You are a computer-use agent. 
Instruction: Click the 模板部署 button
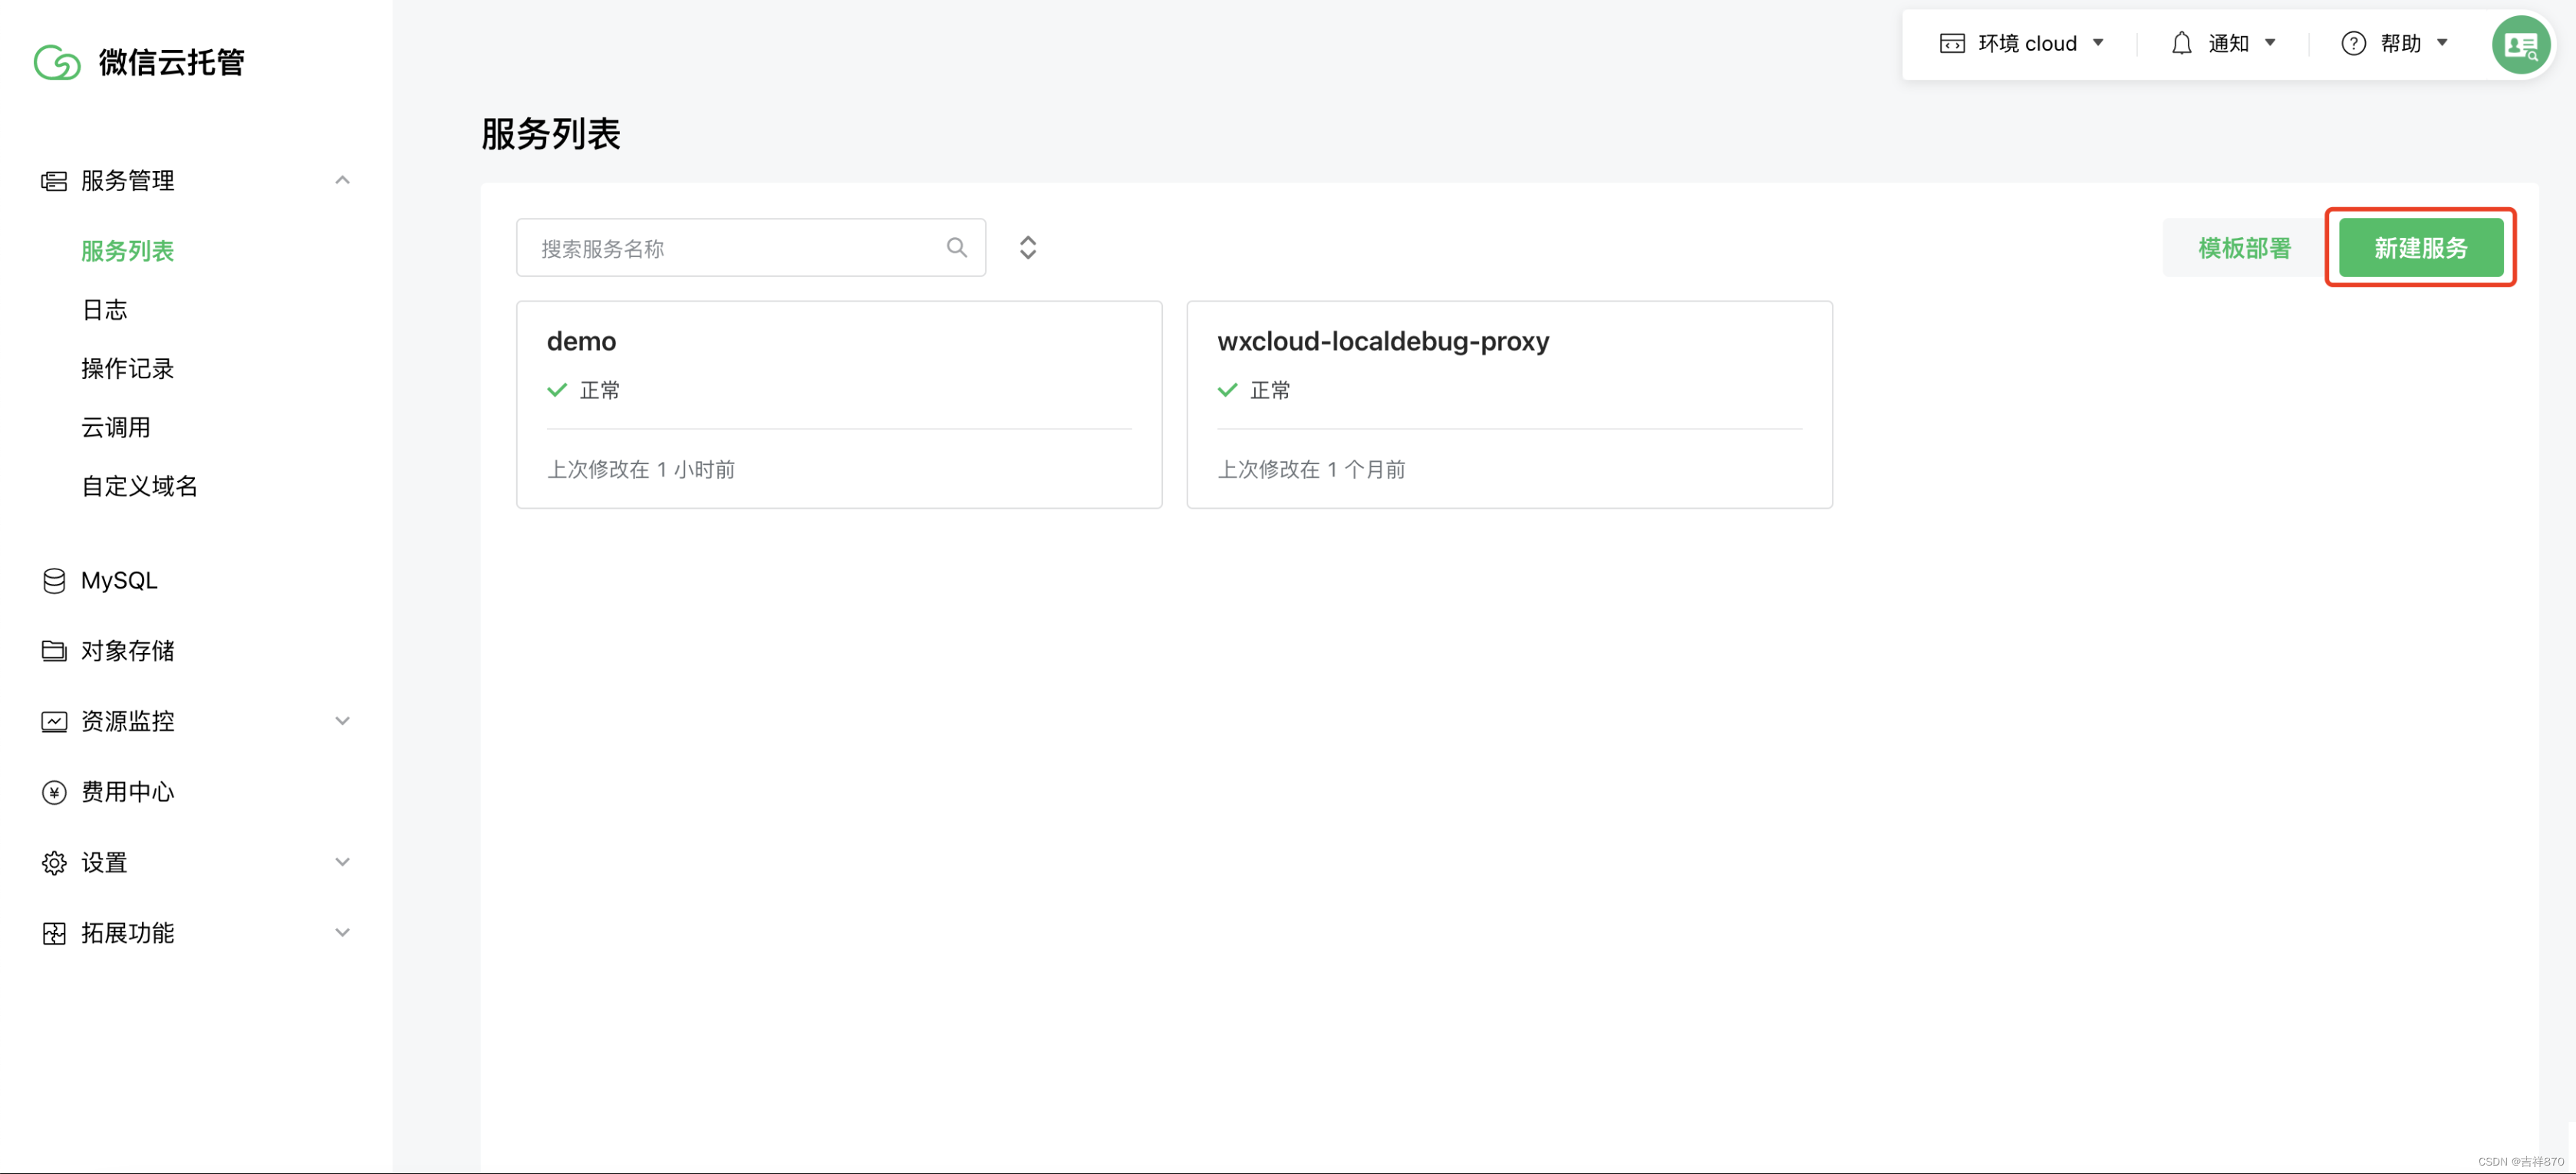pyautogui.click(x=2245, y=248)
